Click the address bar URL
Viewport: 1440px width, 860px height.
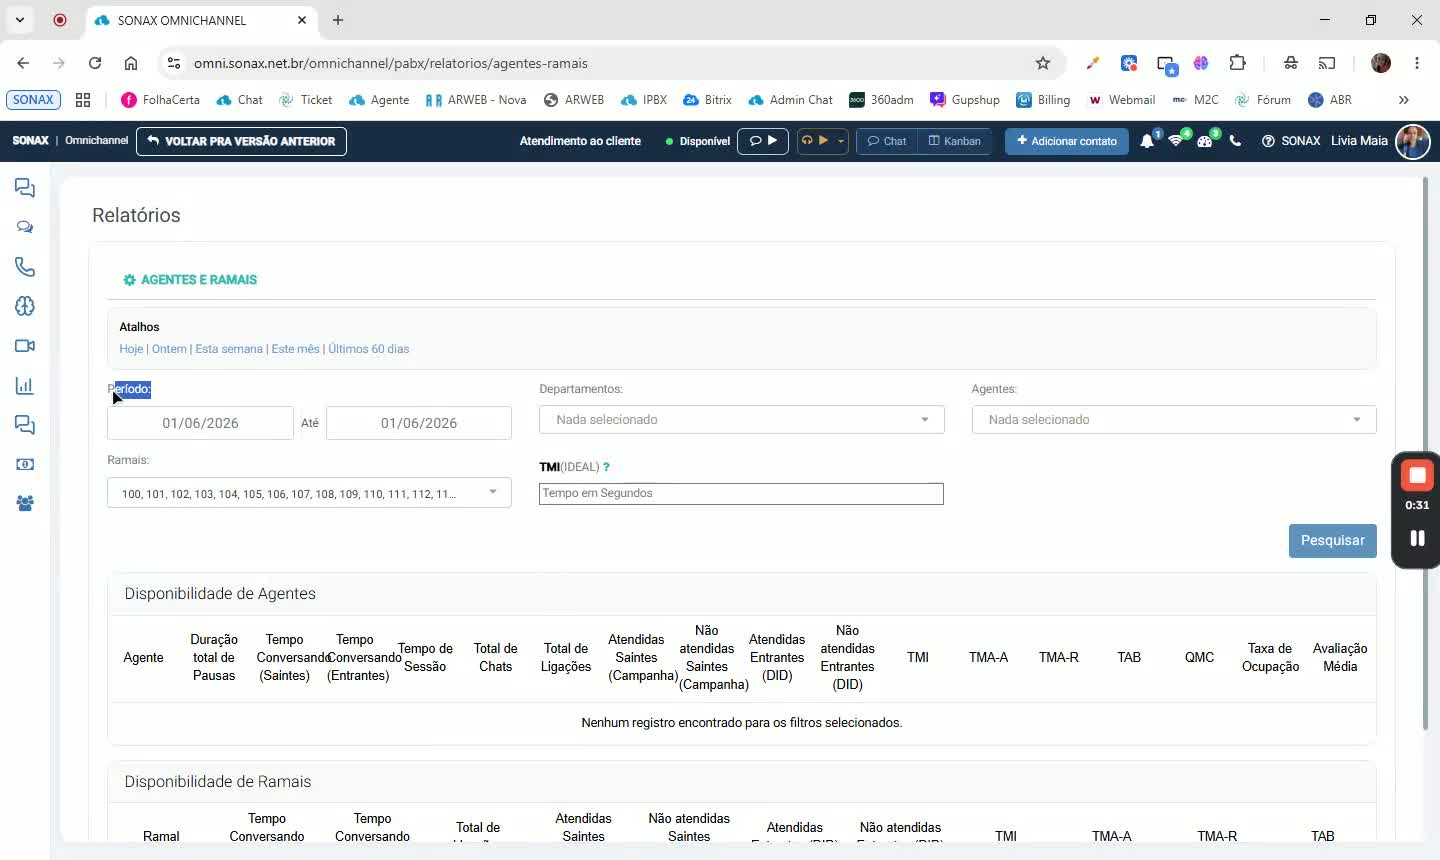tap(391, 63)
